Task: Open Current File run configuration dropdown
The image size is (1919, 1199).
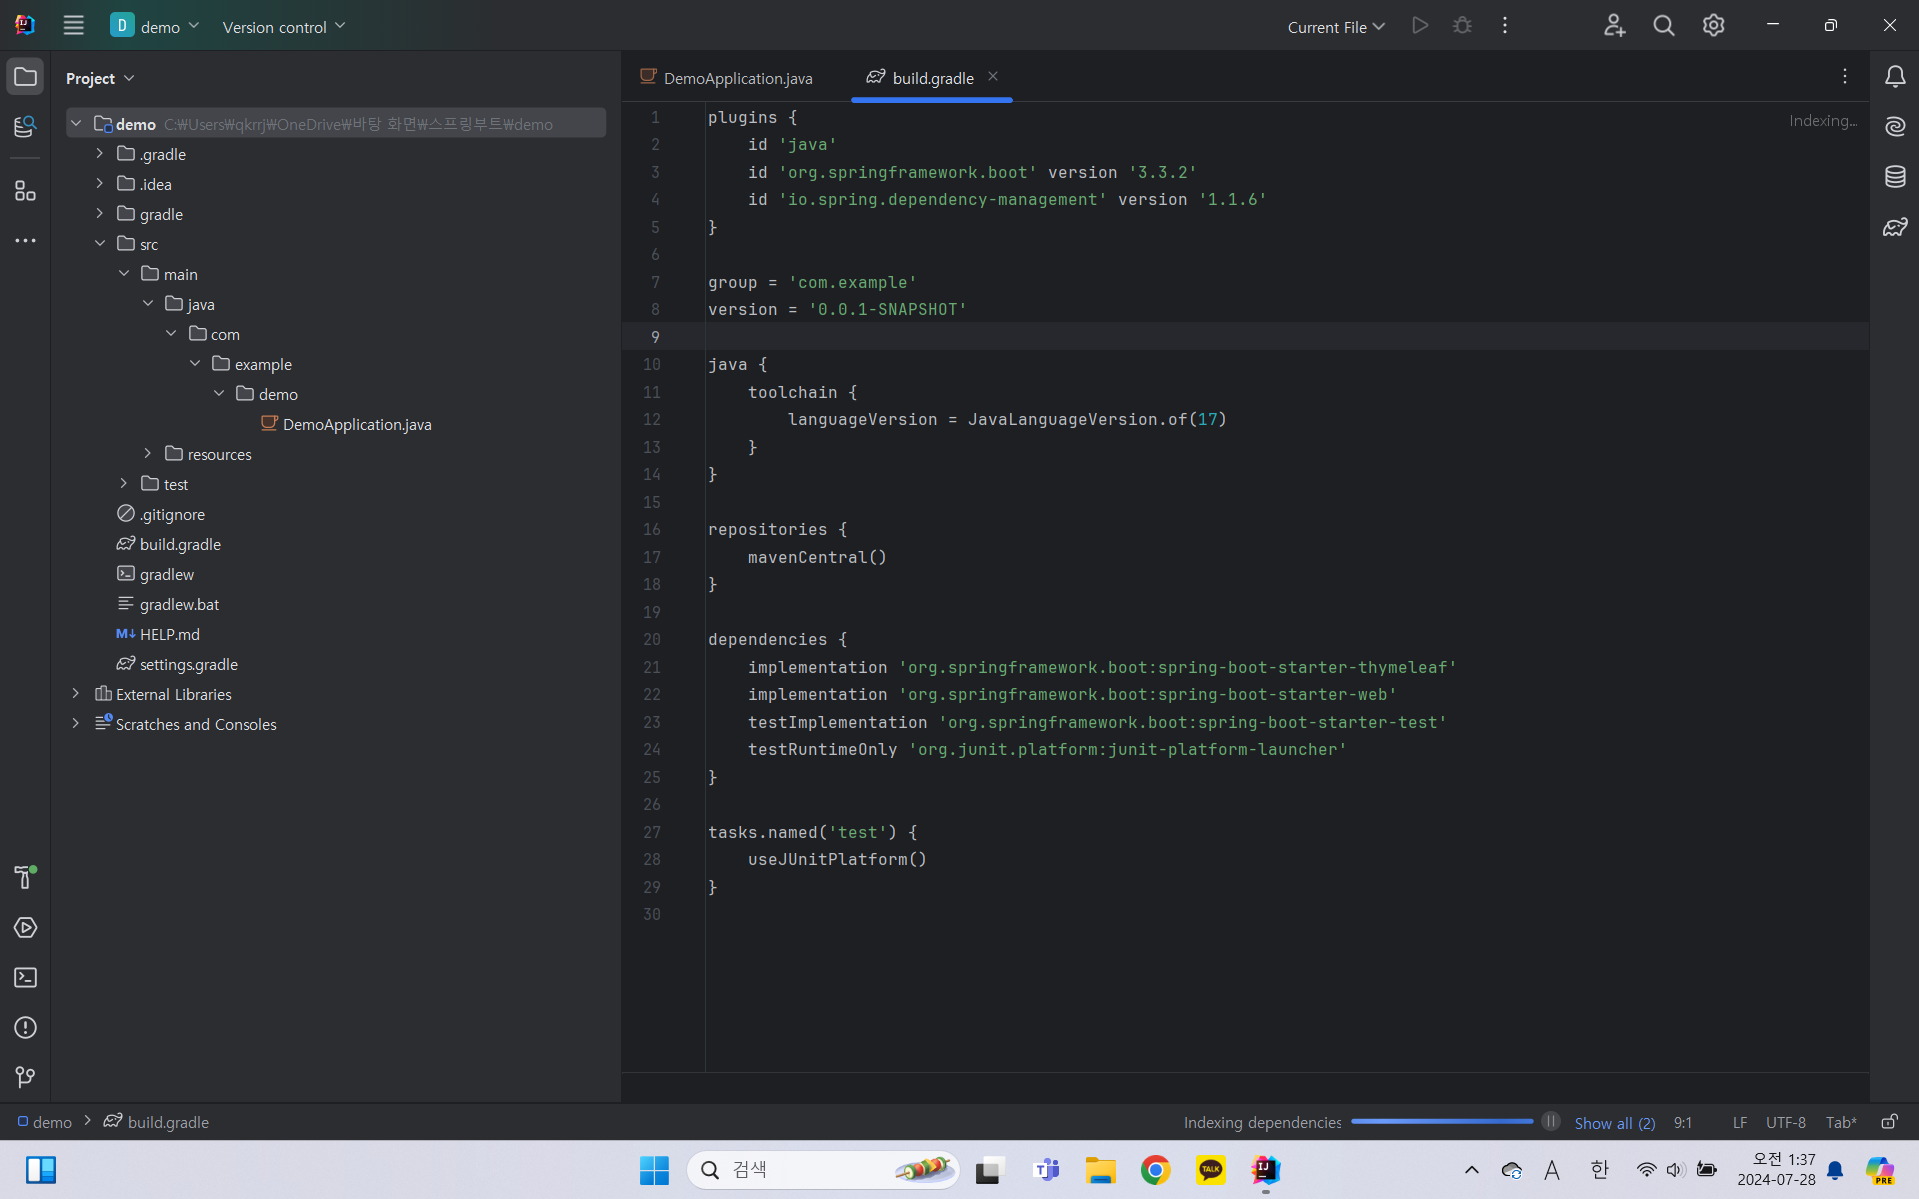Action: 1336,27
